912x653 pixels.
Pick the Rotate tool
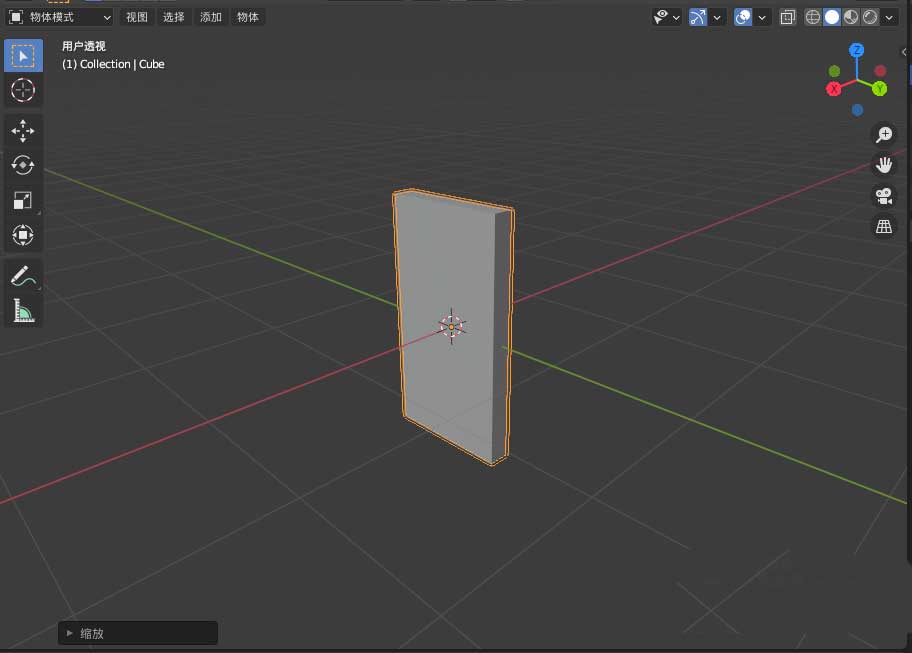(23, 166)
